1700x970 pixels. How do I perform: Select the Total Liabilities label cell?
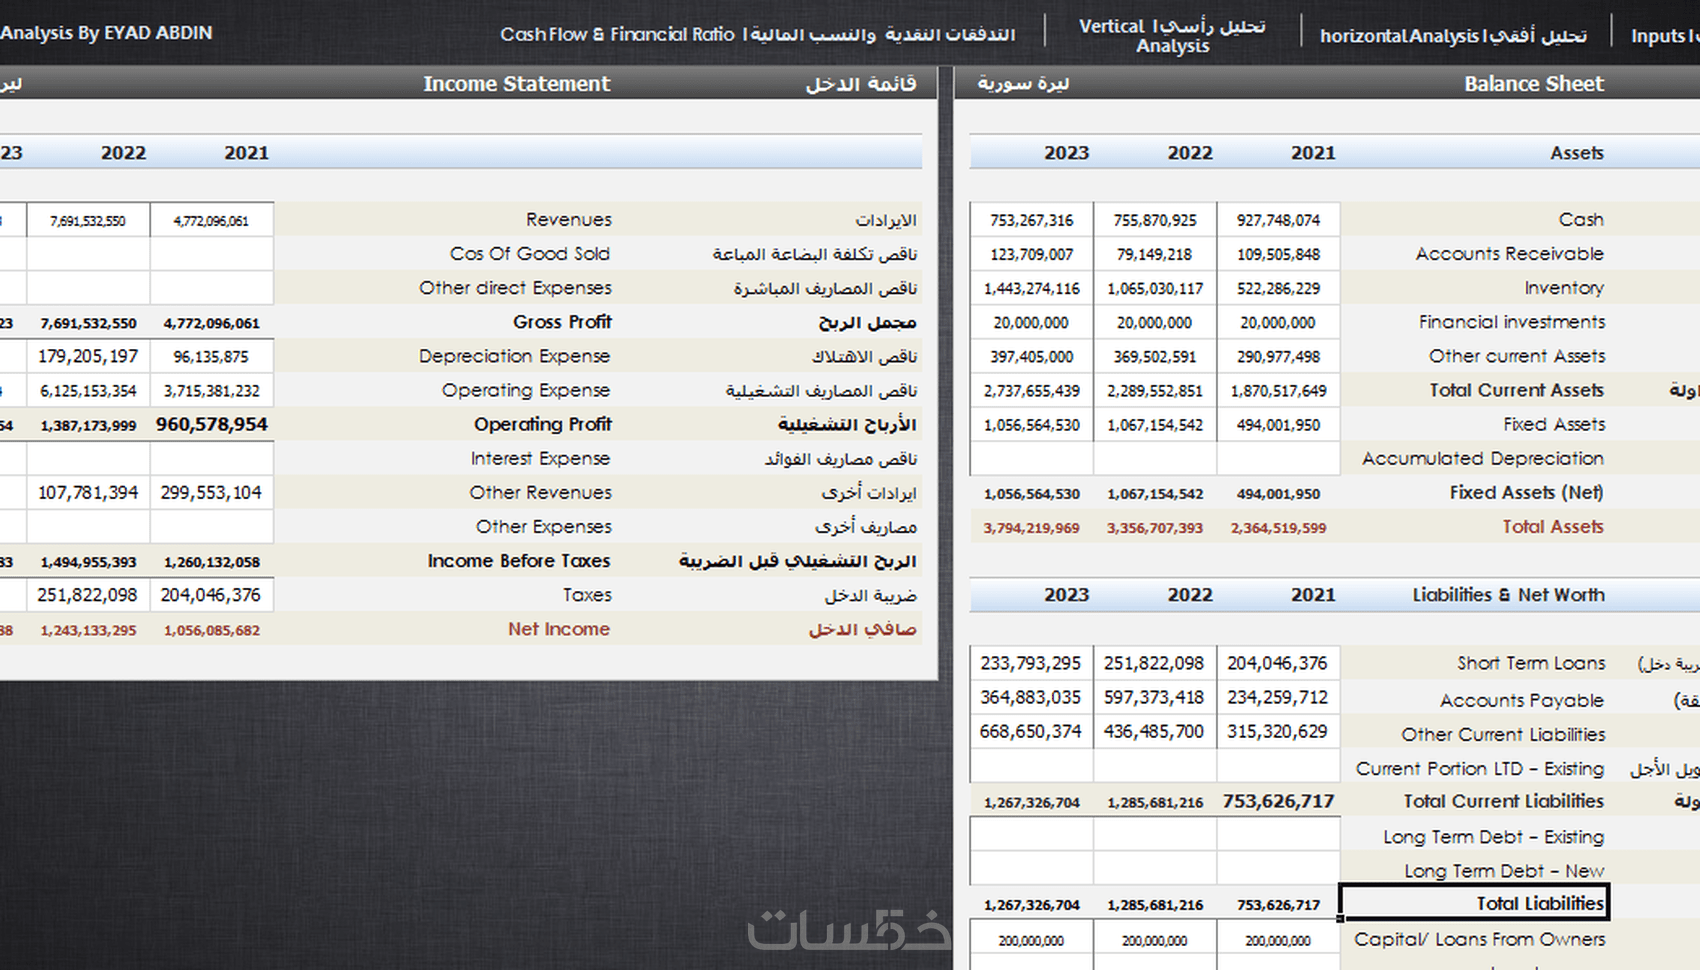pos(1474,903)
